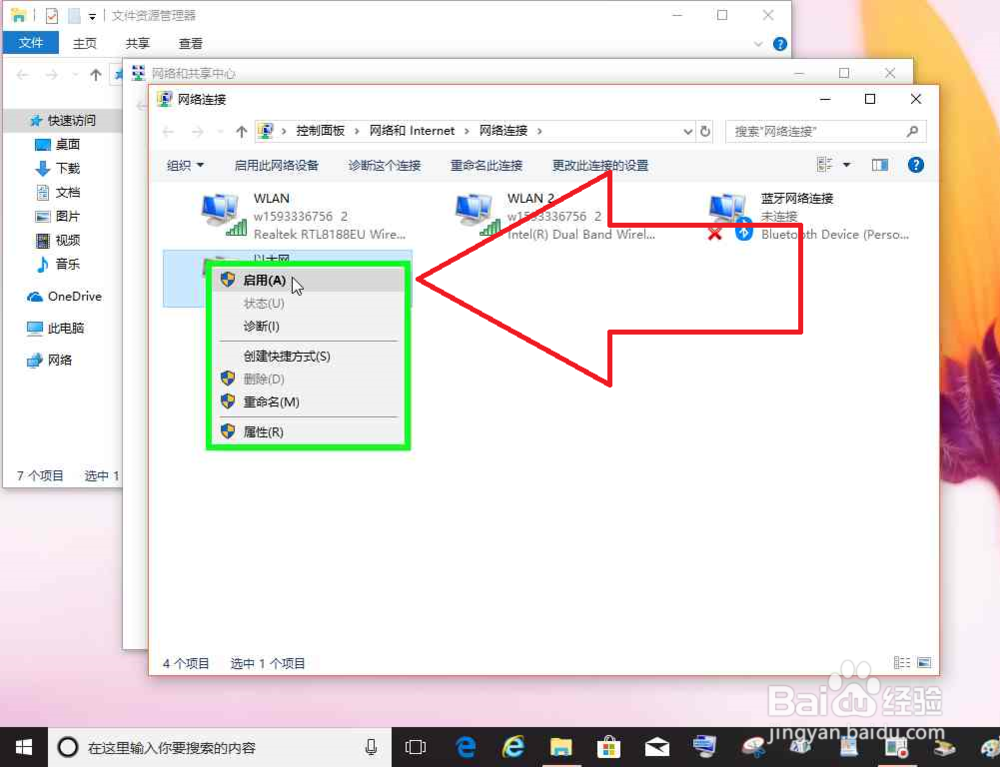Viewport: 1000px width, 767px height.
Task: Open the 组织 dropdown menu
Action: 184,164
